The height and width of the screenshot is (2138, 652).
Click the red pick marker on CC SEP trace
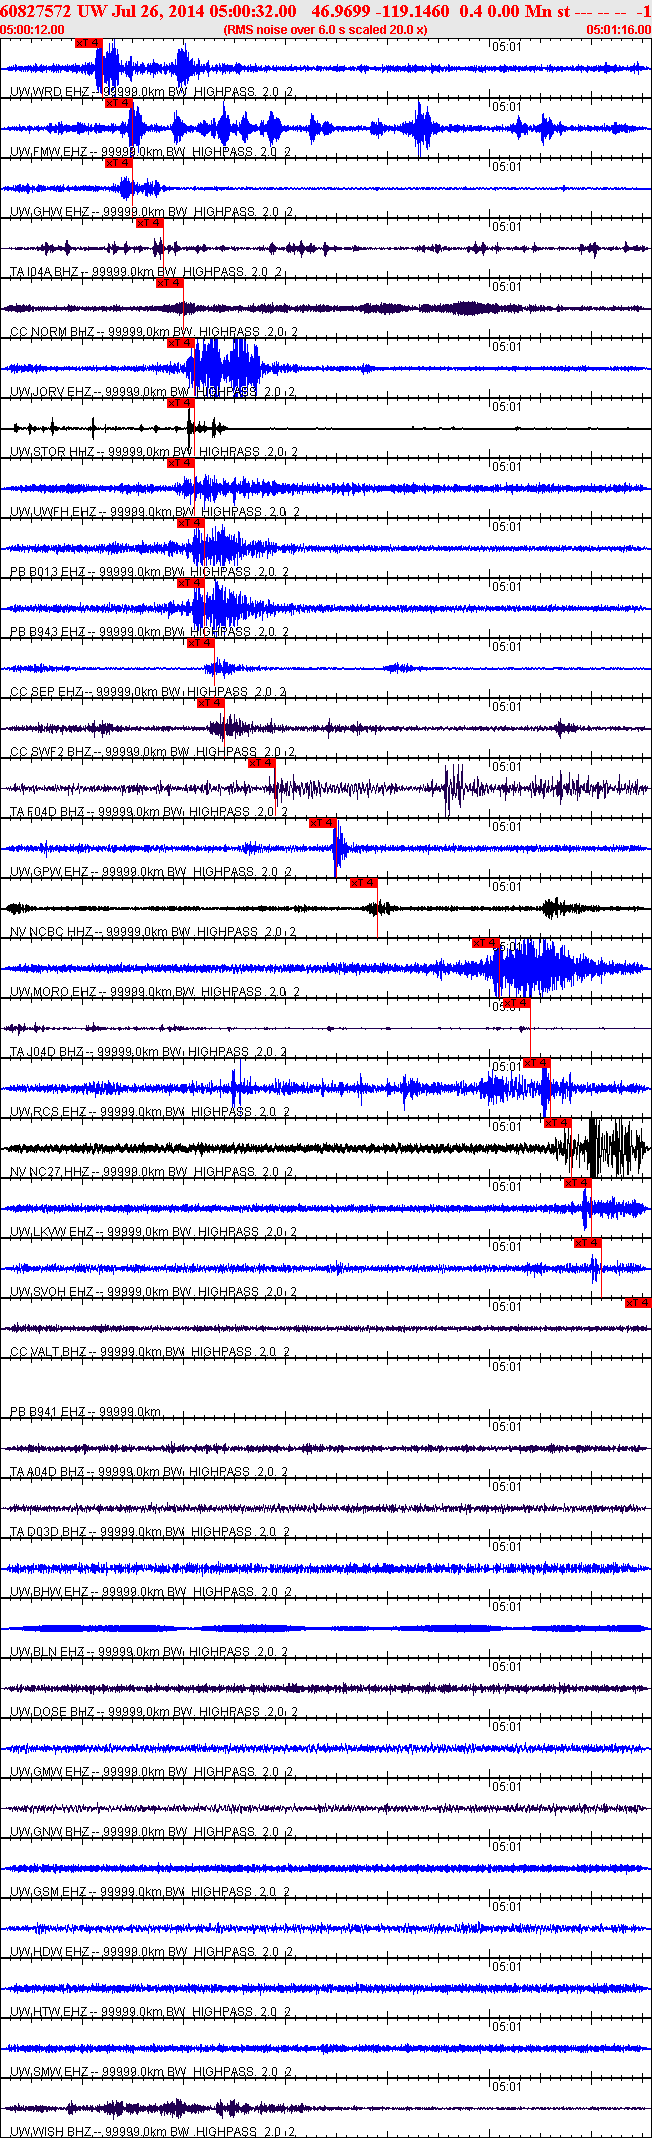point(201,643)
